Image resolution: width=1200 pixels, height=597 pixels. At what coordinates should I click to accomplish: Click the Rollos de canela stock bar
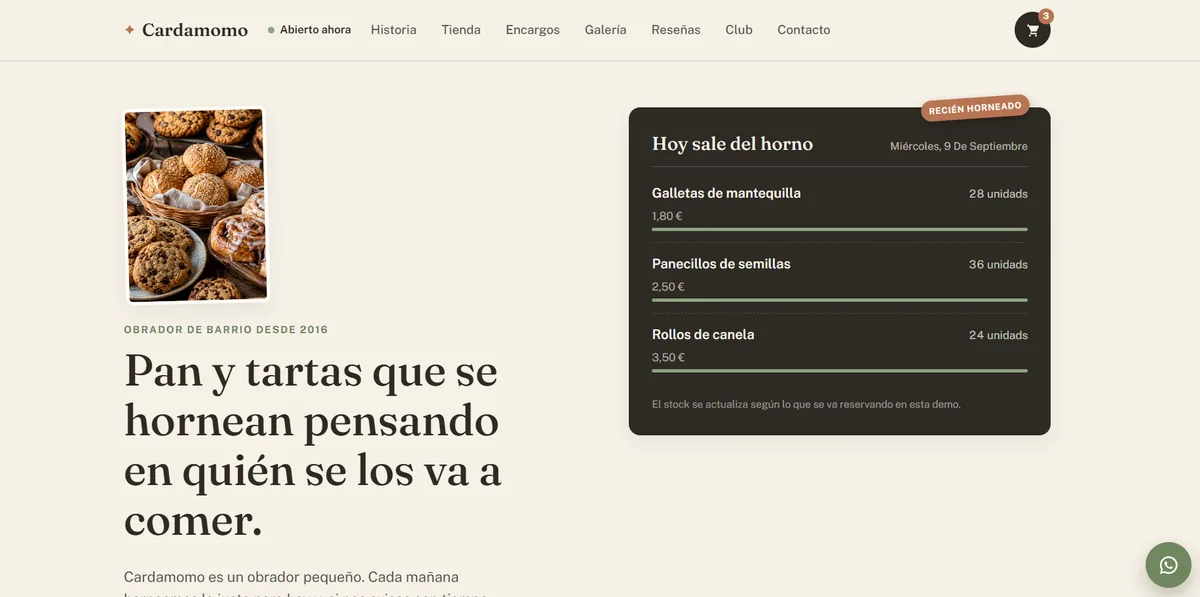coord(839,371)
